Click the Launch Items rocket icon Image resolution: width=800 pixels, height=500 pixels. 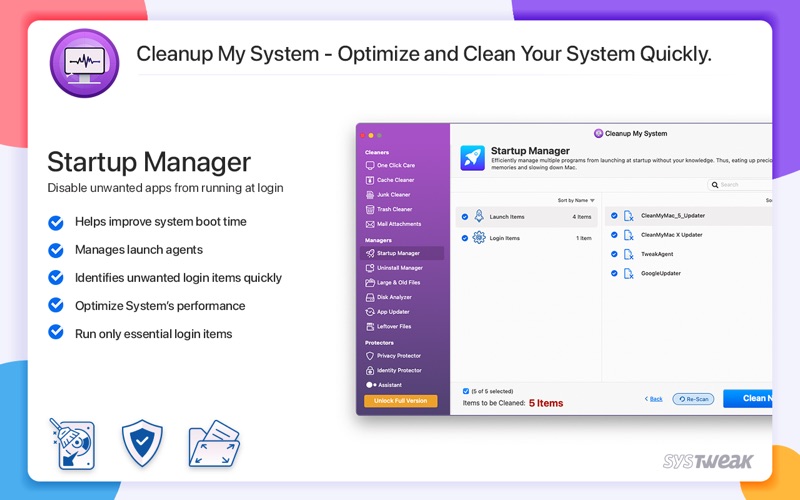(479, 216)
